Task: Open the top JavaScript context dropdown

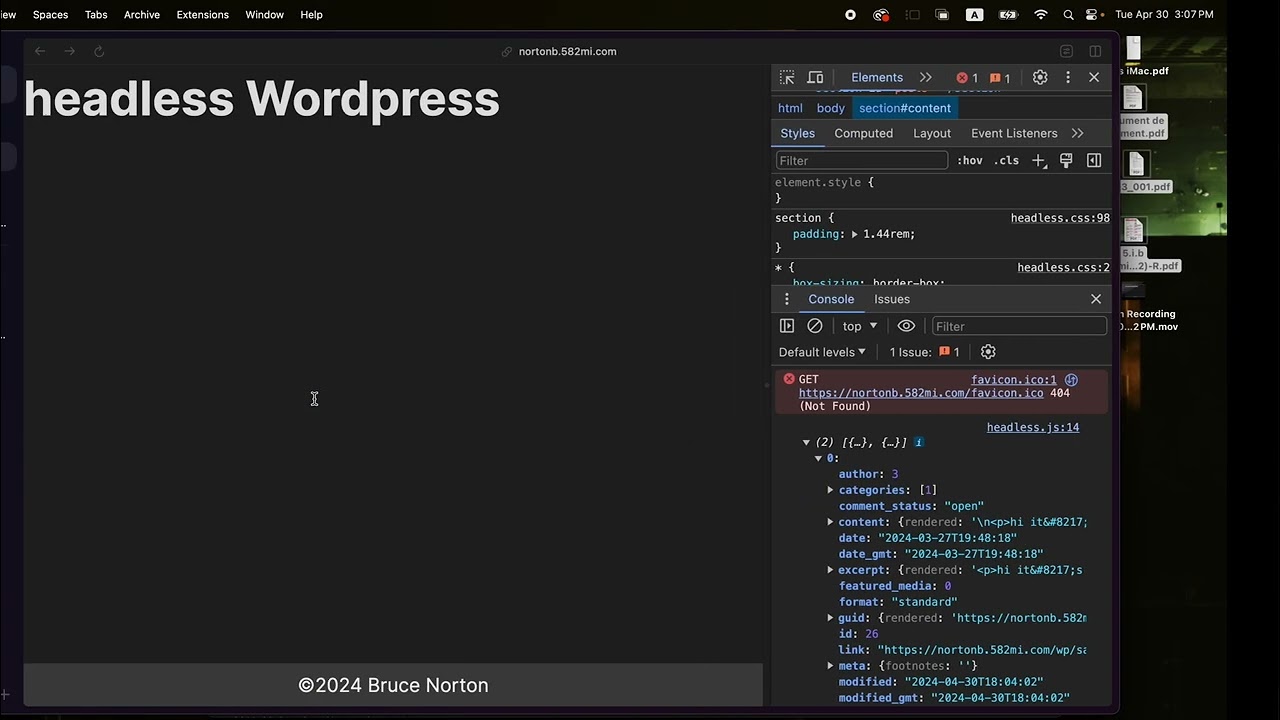Action: click(x=860, y=326)
